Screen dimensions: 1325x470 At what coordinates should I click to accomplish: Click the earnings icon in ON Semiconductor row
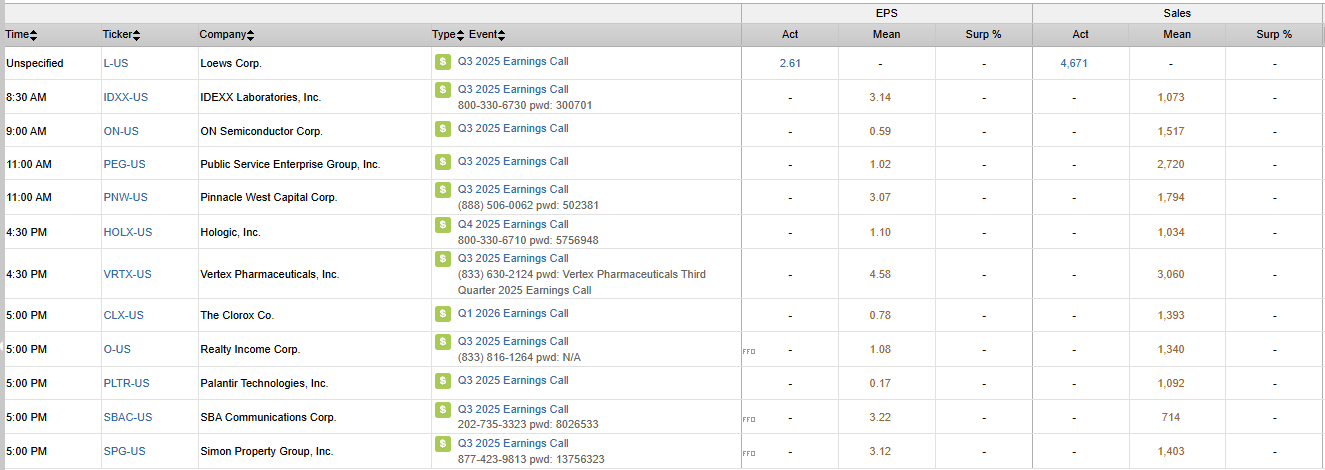pyautogui.click(x=442, y=129)
